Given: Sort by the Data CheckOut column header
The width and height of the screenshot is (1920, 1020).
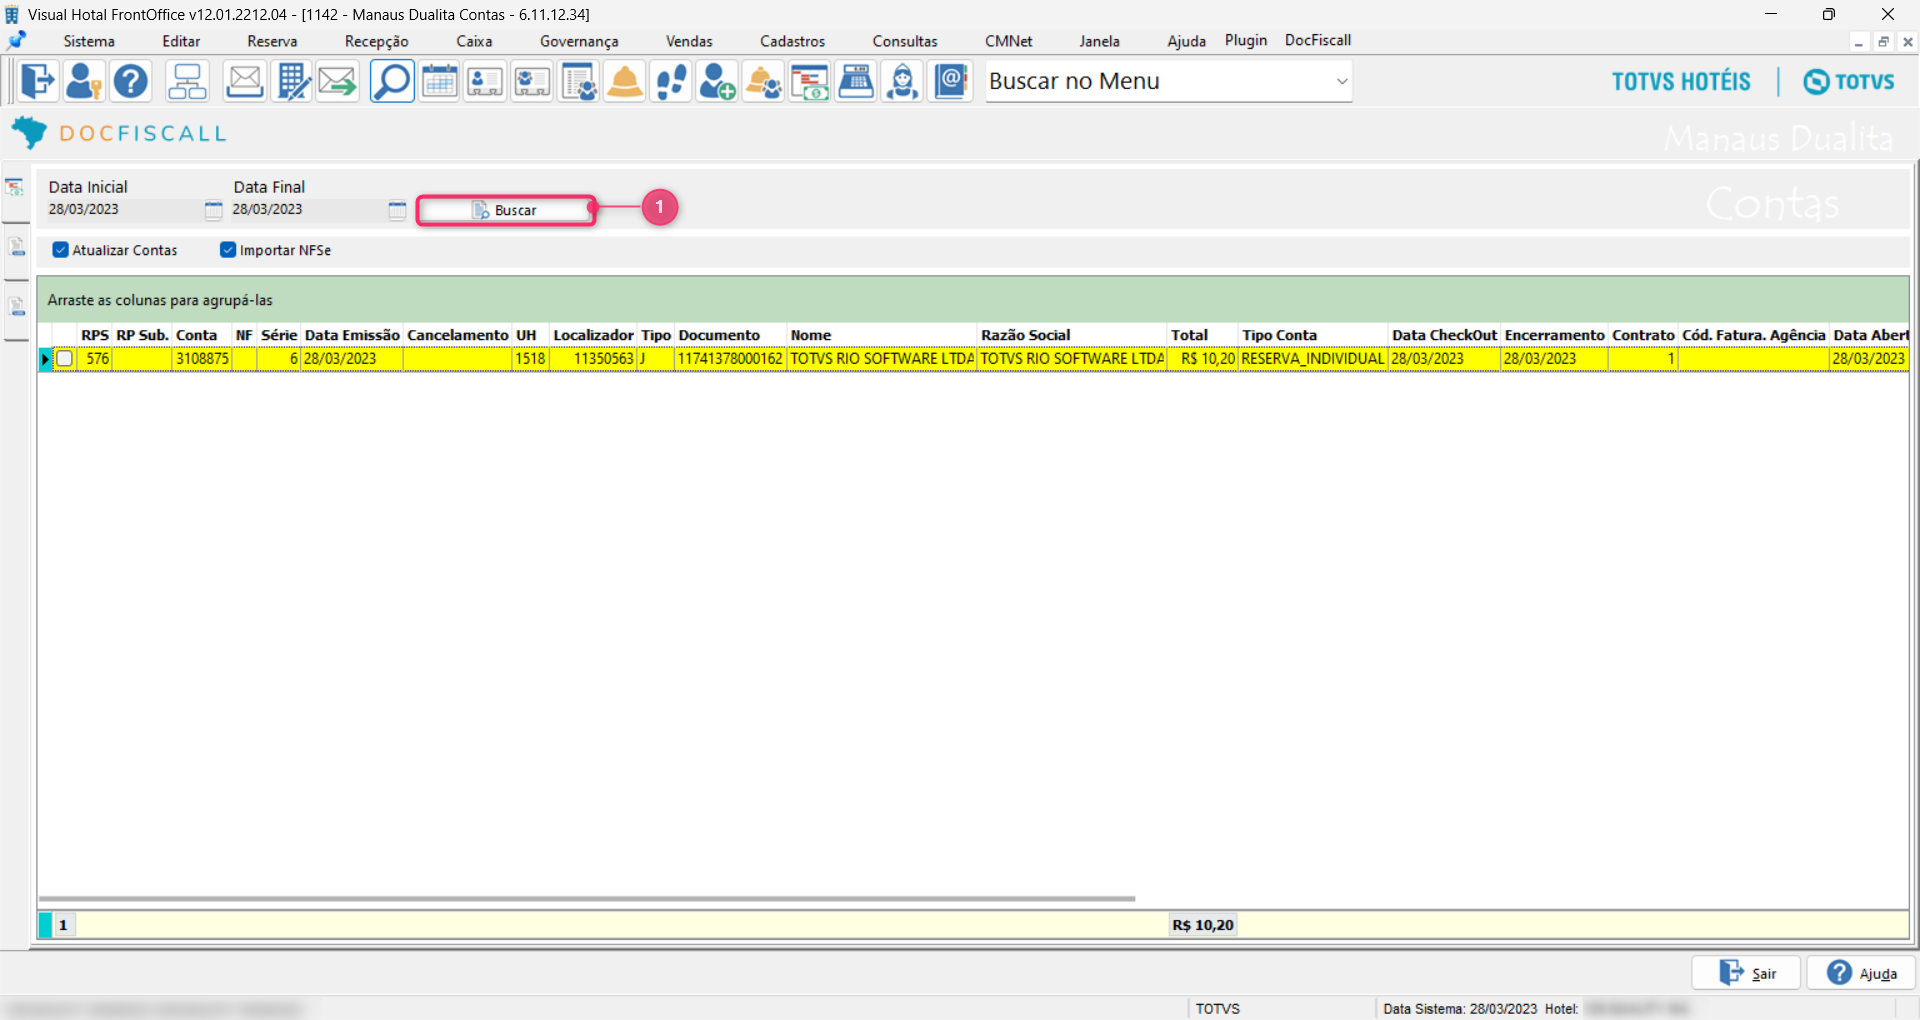Looking at the screenshot, I should click(x=1445, y=335).
